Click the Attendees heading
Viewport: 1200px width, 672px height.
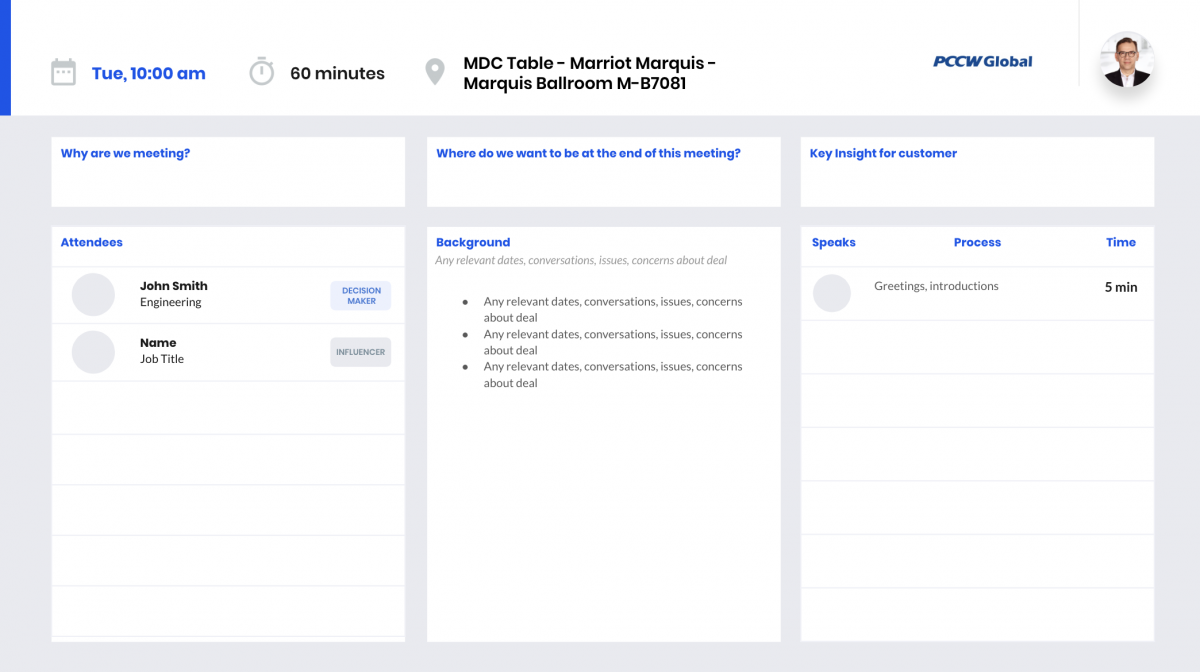click(x=91, y=242)
